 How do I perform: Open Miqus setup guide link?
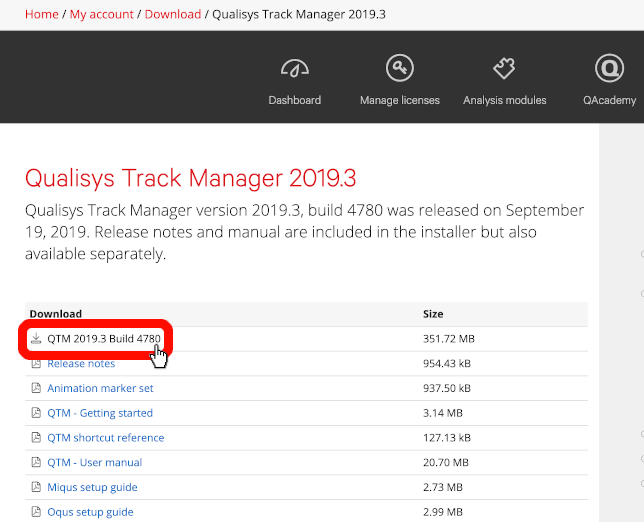[x=92, y=487]
